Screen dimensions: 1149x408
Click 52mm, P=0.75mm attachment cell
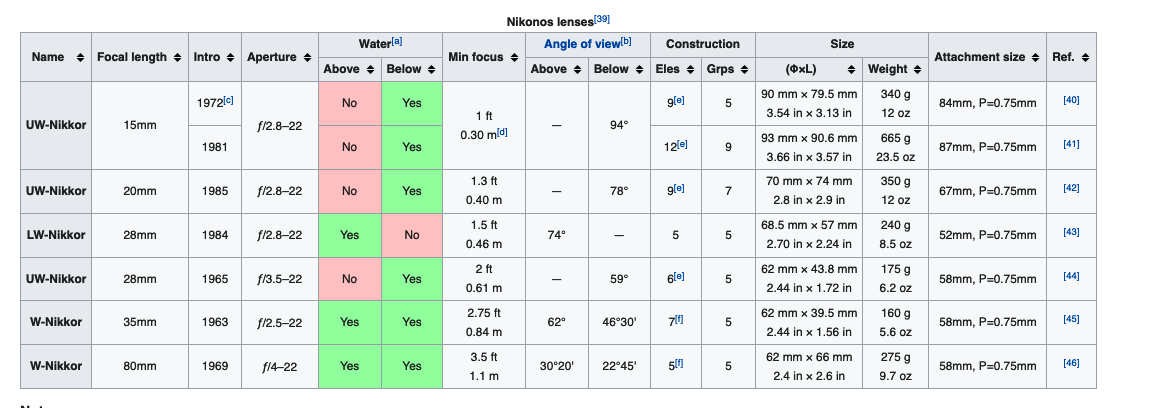(988, 235)
